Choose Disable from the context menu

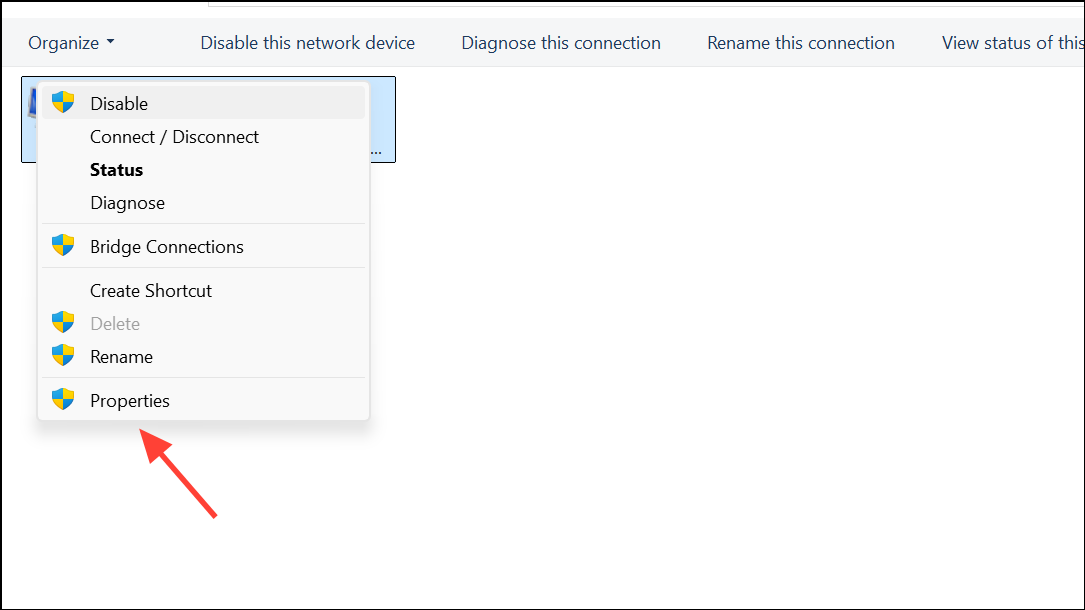tap(118, 102)
